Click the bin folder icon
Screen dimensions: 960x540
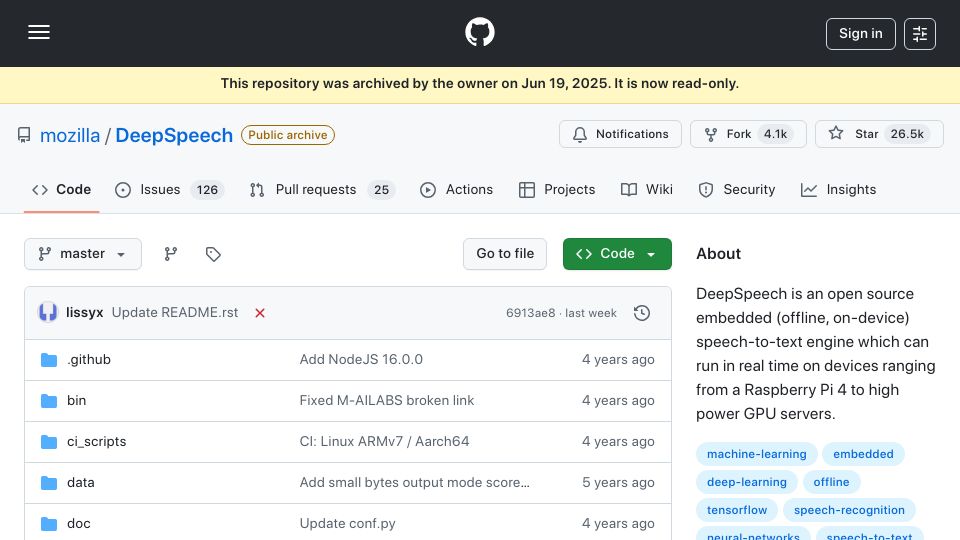pos(49,401)
